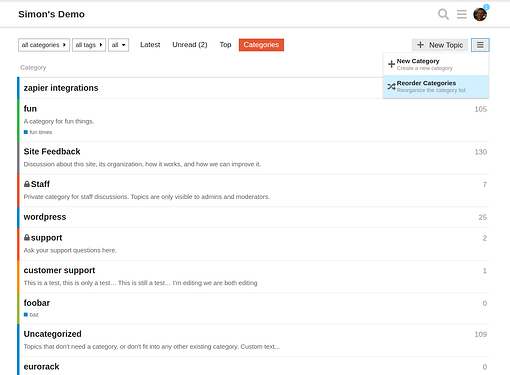Click the lock icon on support category
Screen dimensions: 510x375
coord(27,237)
